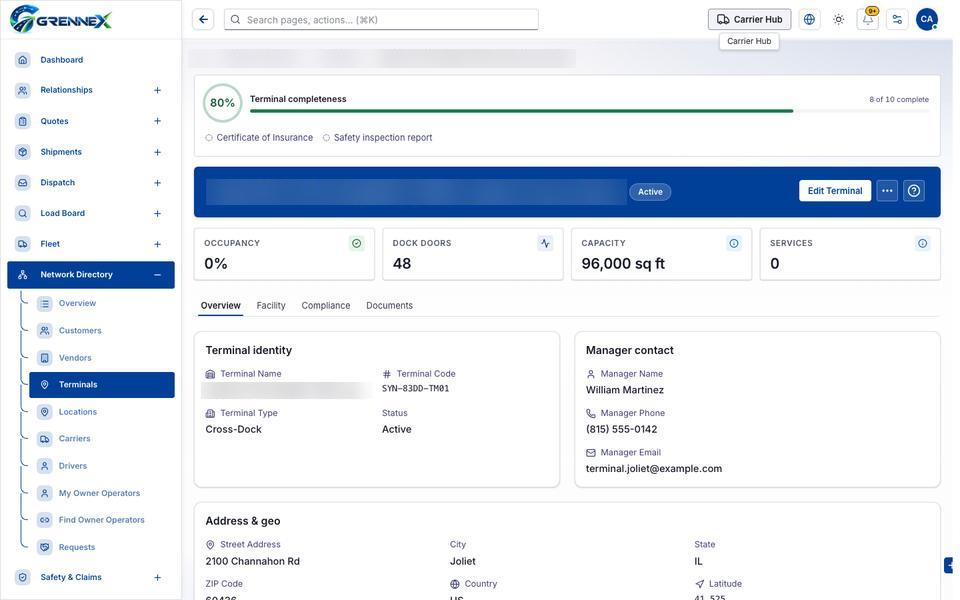The width and height of the screenshot is (960, 600).
Task: Expand the Relationships menu
Action: click(157, 90)
